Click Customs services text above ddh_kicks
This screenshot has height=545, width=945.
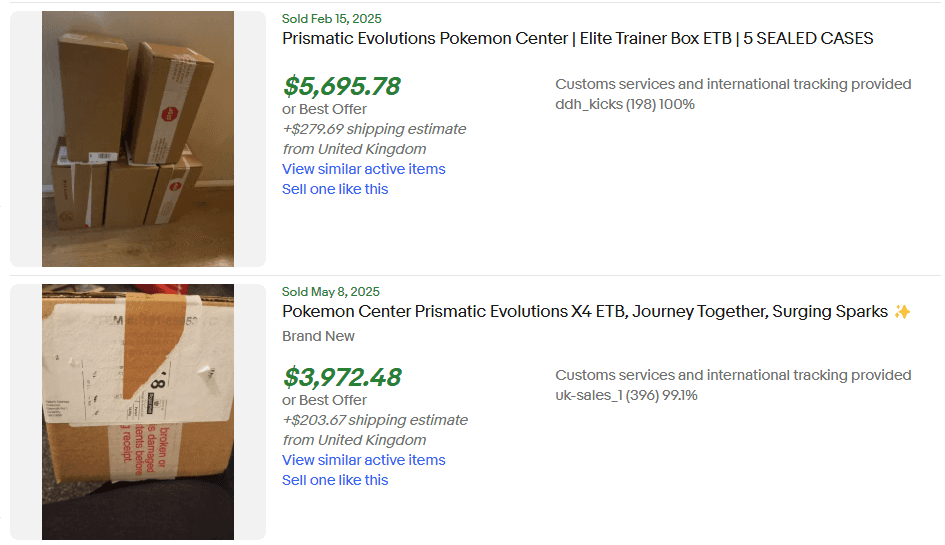(x=733, y=84)
